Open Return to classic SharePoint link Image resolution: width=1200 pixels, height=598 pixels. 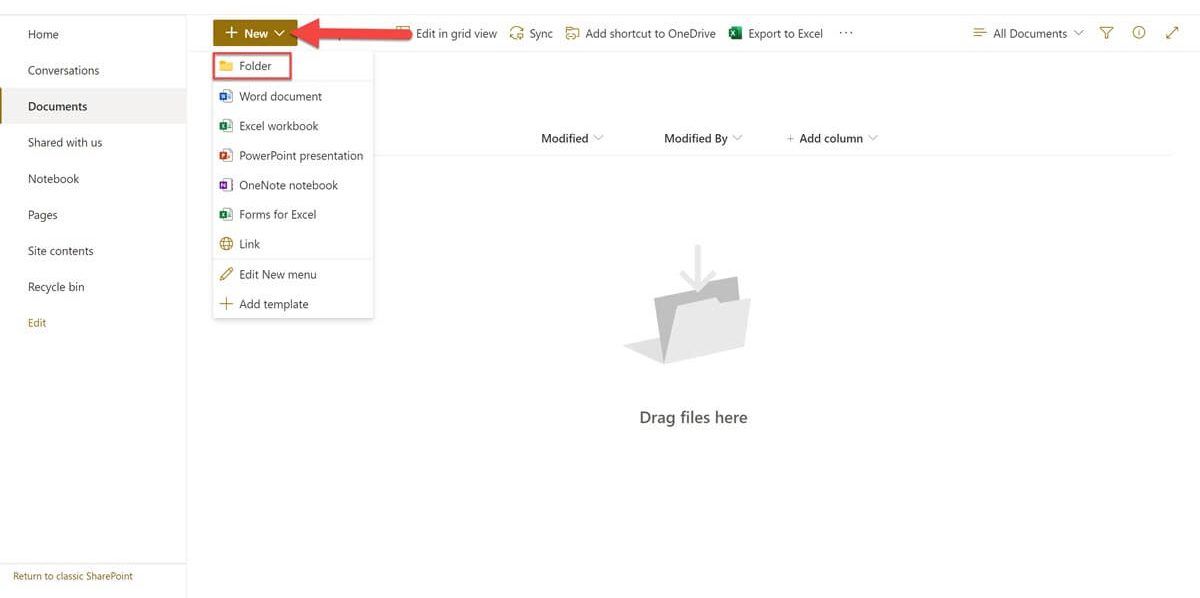[73, 575]
